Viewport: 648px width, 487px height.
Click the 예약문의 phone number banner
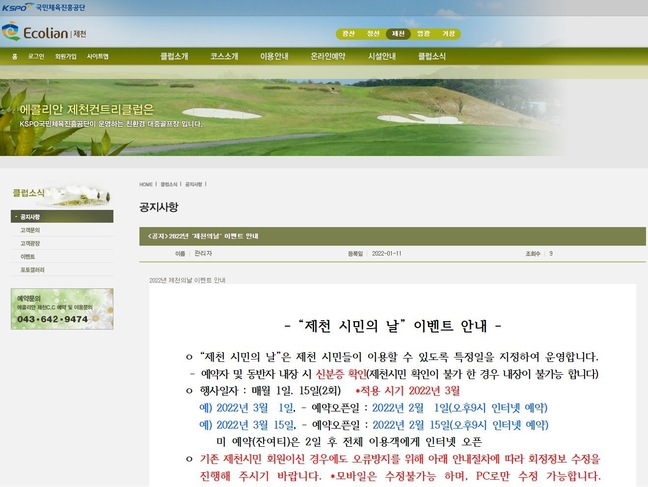tap(62, 309)
